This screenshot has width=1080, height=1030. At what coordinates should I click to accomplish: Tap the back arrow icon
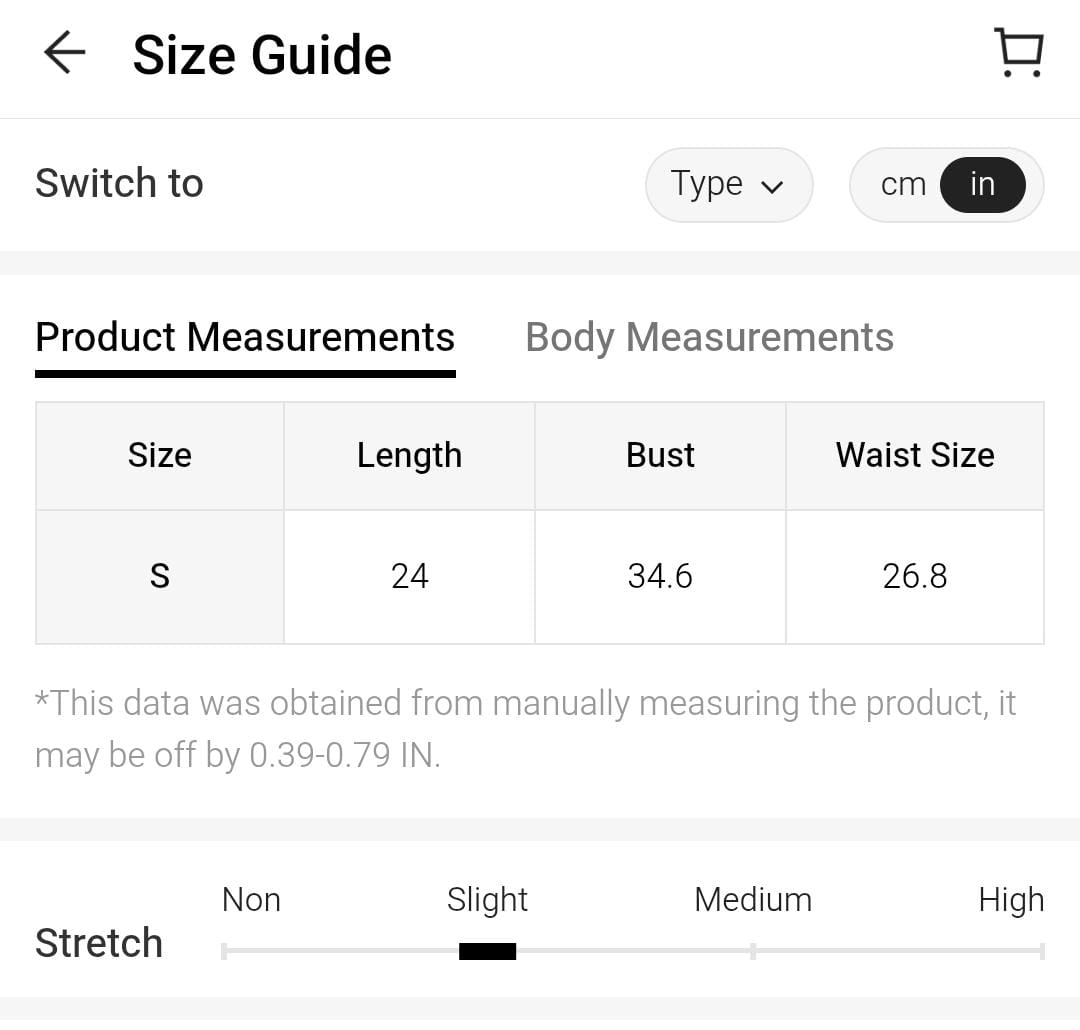tap(65, 53)
